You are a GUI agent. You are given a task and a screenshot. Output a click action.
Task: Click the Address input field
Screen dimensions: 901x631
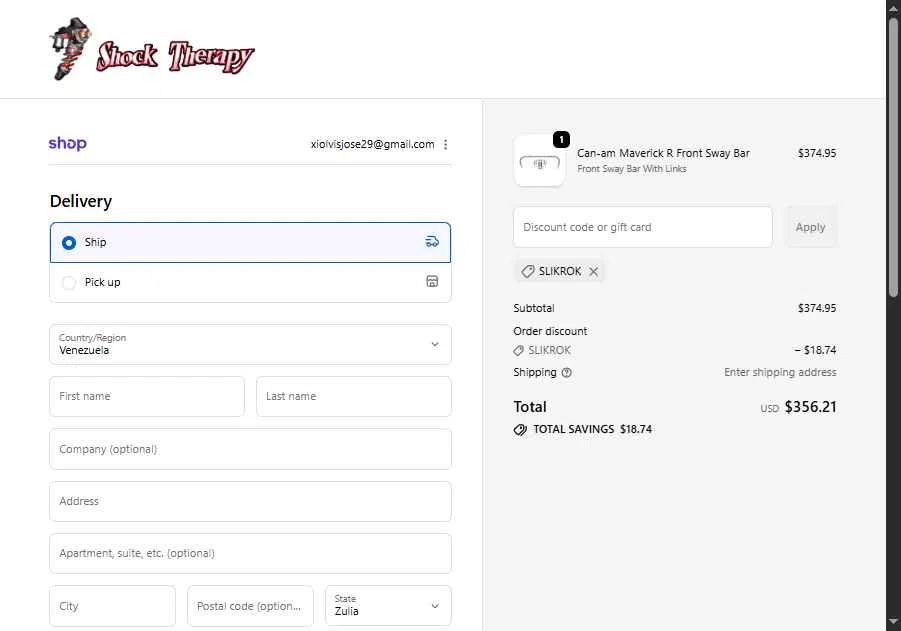(x=251, y=501)
